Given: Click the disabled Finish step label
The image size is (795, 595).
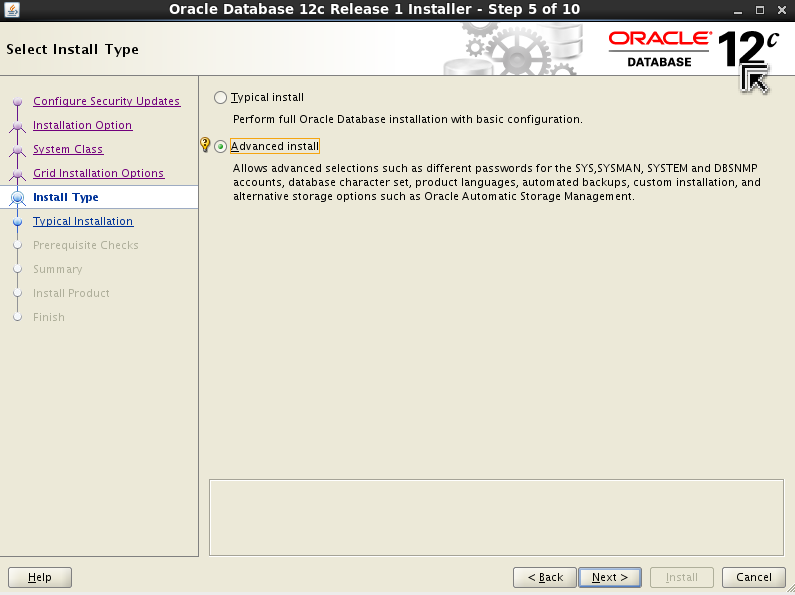Looking at the screenshot, I should 49,317.
